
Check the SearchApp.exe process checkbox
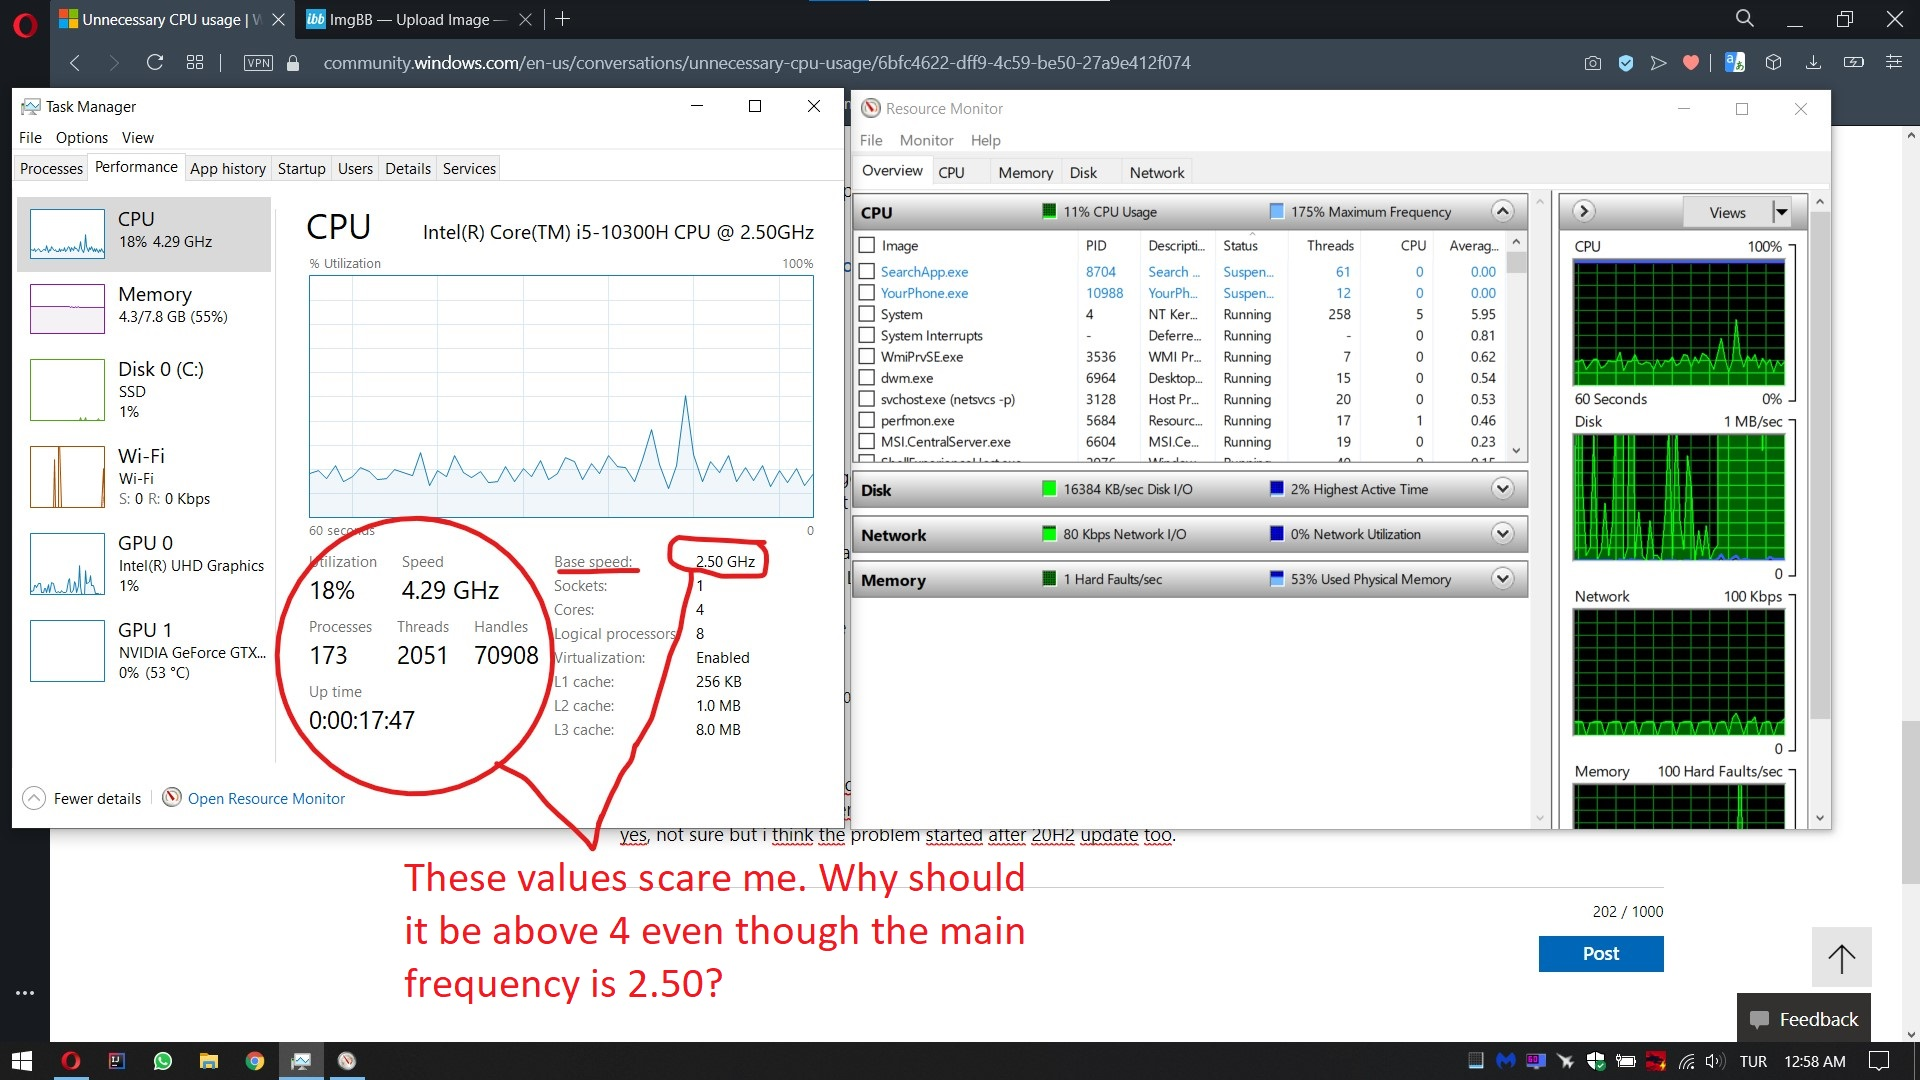coord(867,271)
